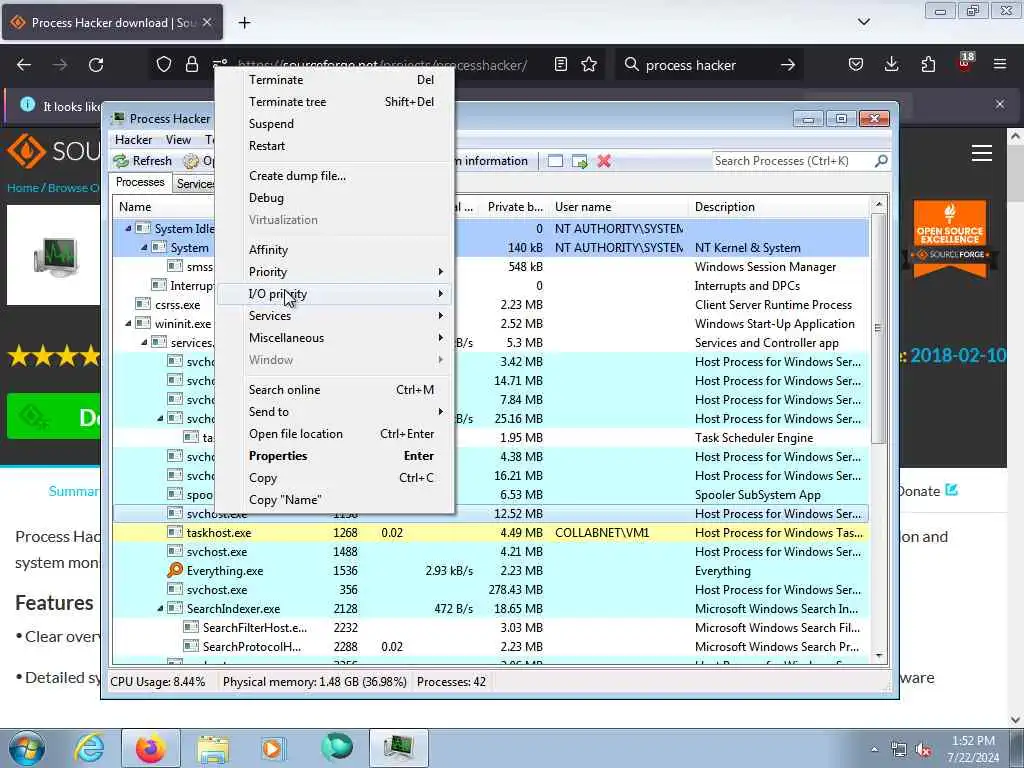Open the tracking protection shield icon

(164, 65)
